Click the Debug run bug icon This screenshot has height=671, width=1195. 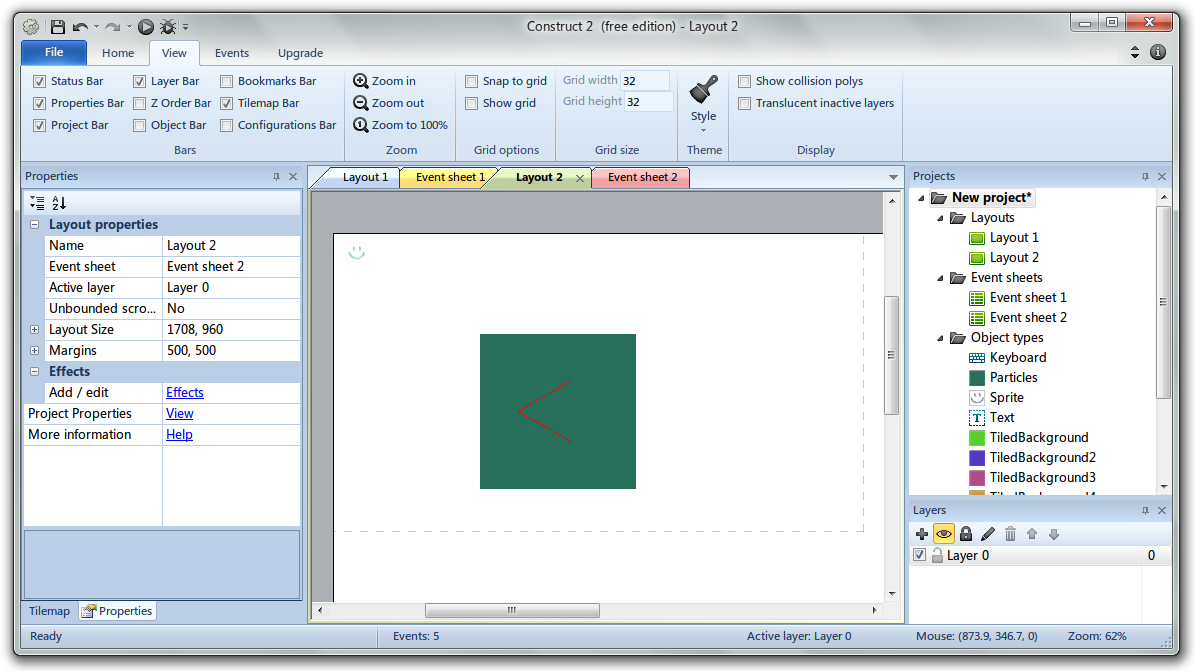click(x=168, y=27)
